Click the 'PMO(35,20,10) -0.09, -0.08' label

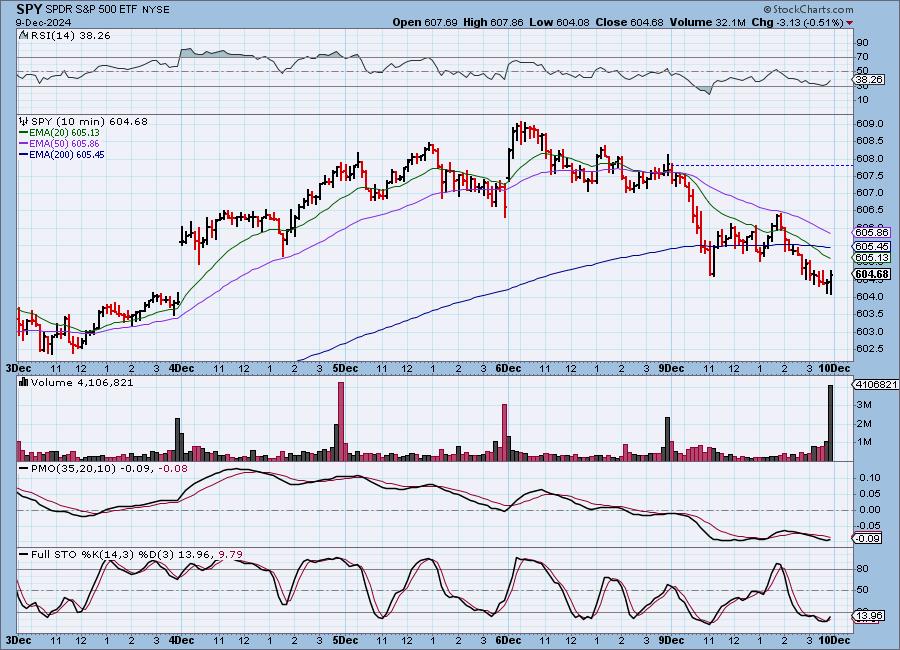[109, 469]
